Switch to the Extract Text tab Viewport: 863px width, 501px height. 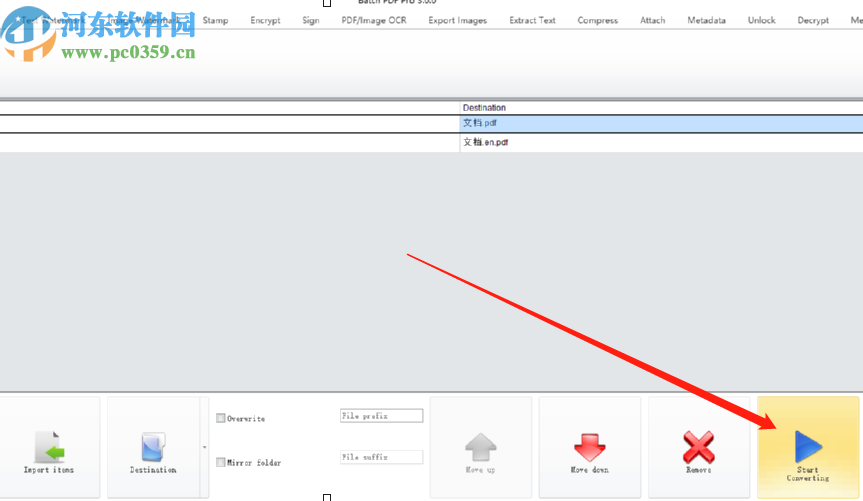(532, 20)
